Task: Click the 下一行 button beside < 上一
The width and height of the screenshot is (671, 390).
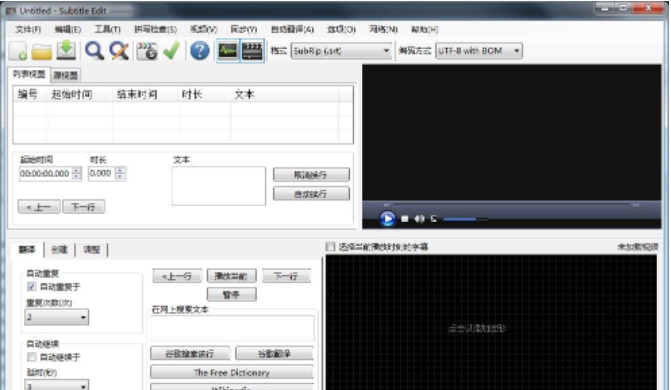Action: pos(83,207)
